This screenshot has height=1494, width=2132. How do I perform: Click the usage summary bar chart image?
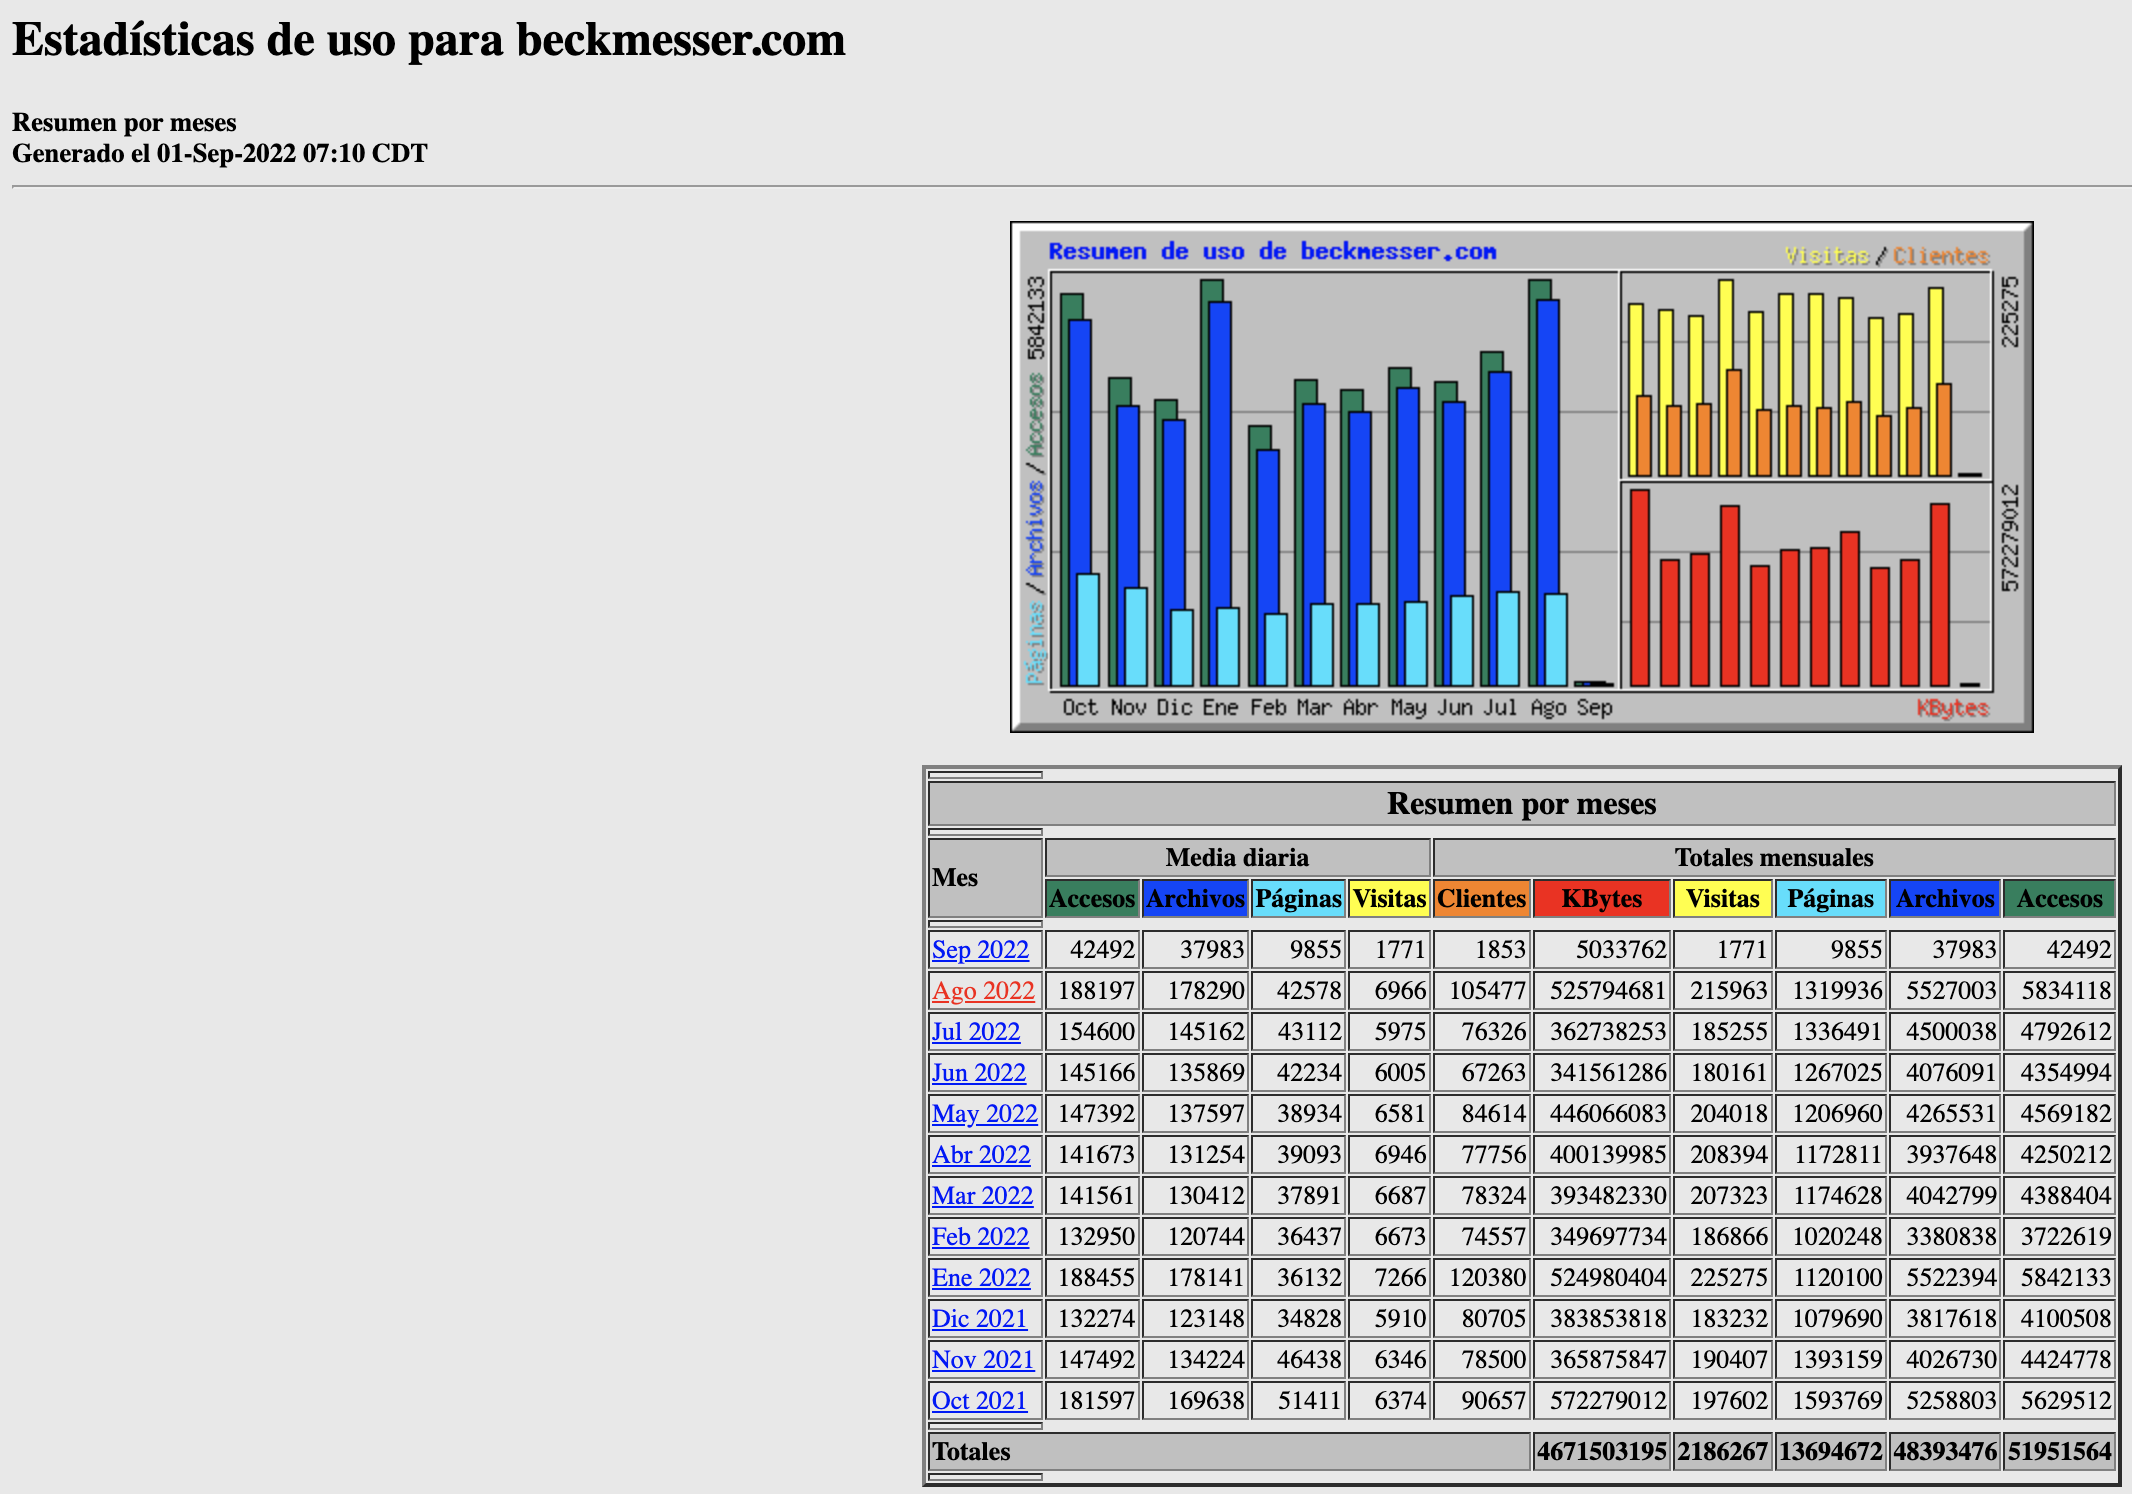pyautogui.click(x=1521, y=477)
